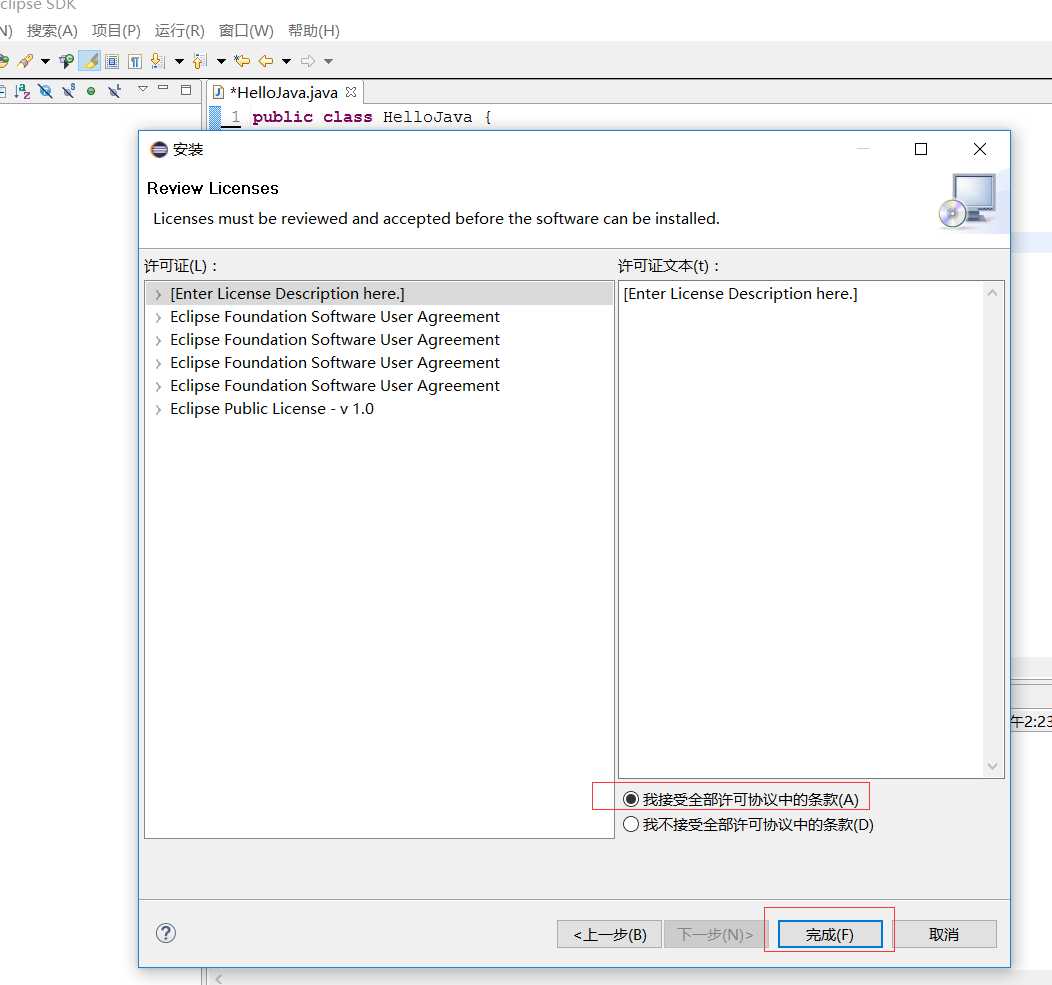
Task: Click the Eclipse icon in dialog title
Action: [x=159, y=149]
